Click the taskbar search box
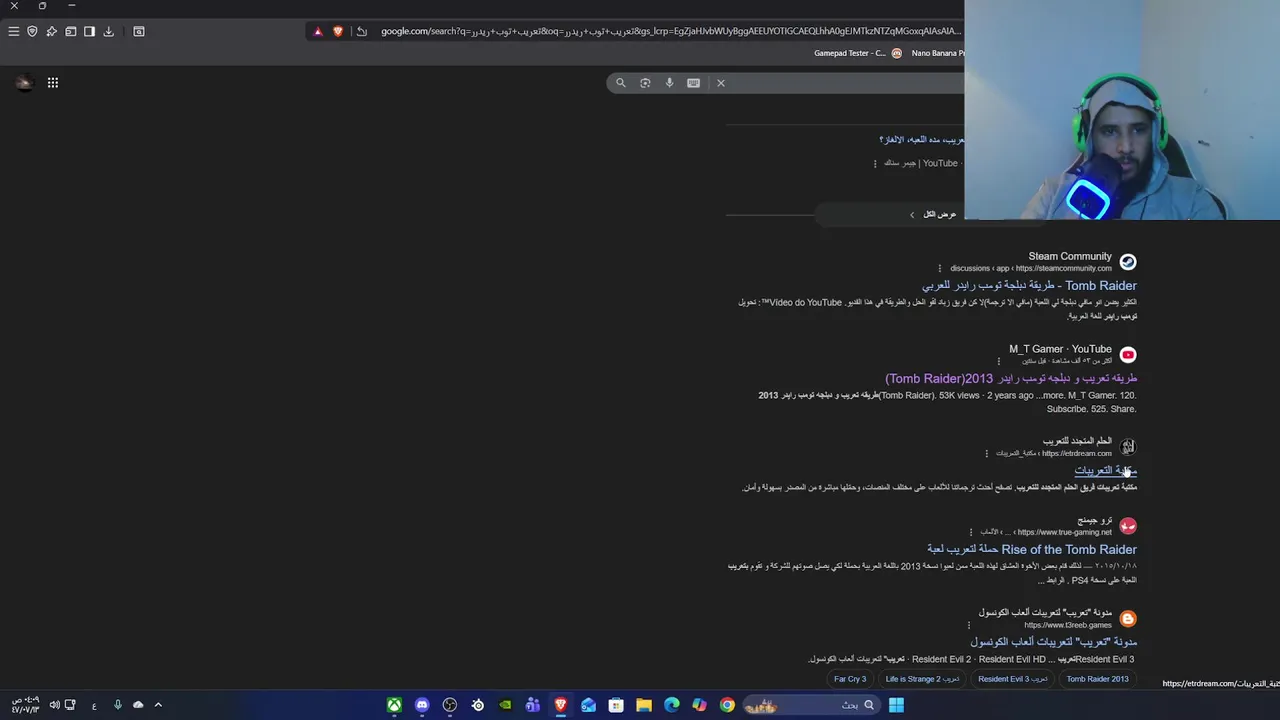 tap(811, 705)
